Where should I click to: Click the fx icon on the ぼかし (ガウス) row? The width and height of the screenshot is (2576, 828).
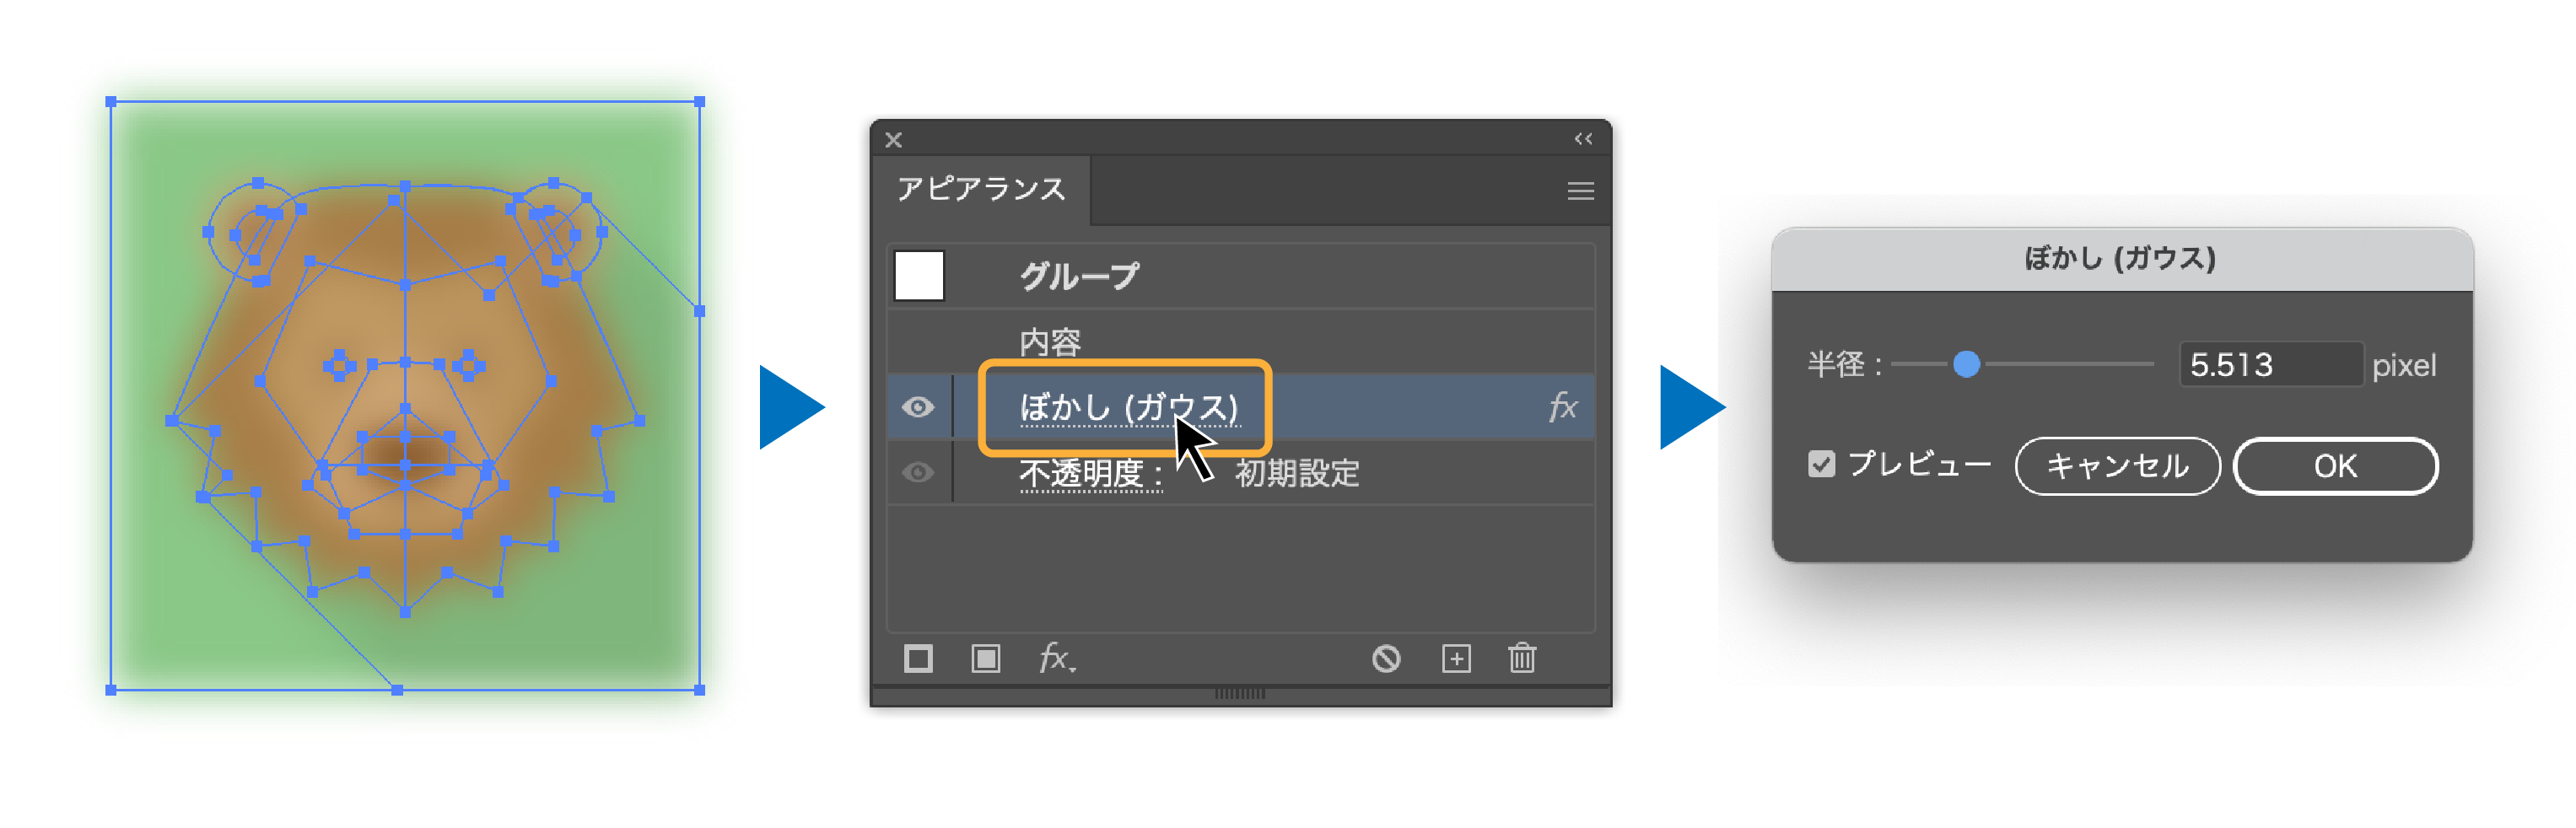pos(1562,406)
